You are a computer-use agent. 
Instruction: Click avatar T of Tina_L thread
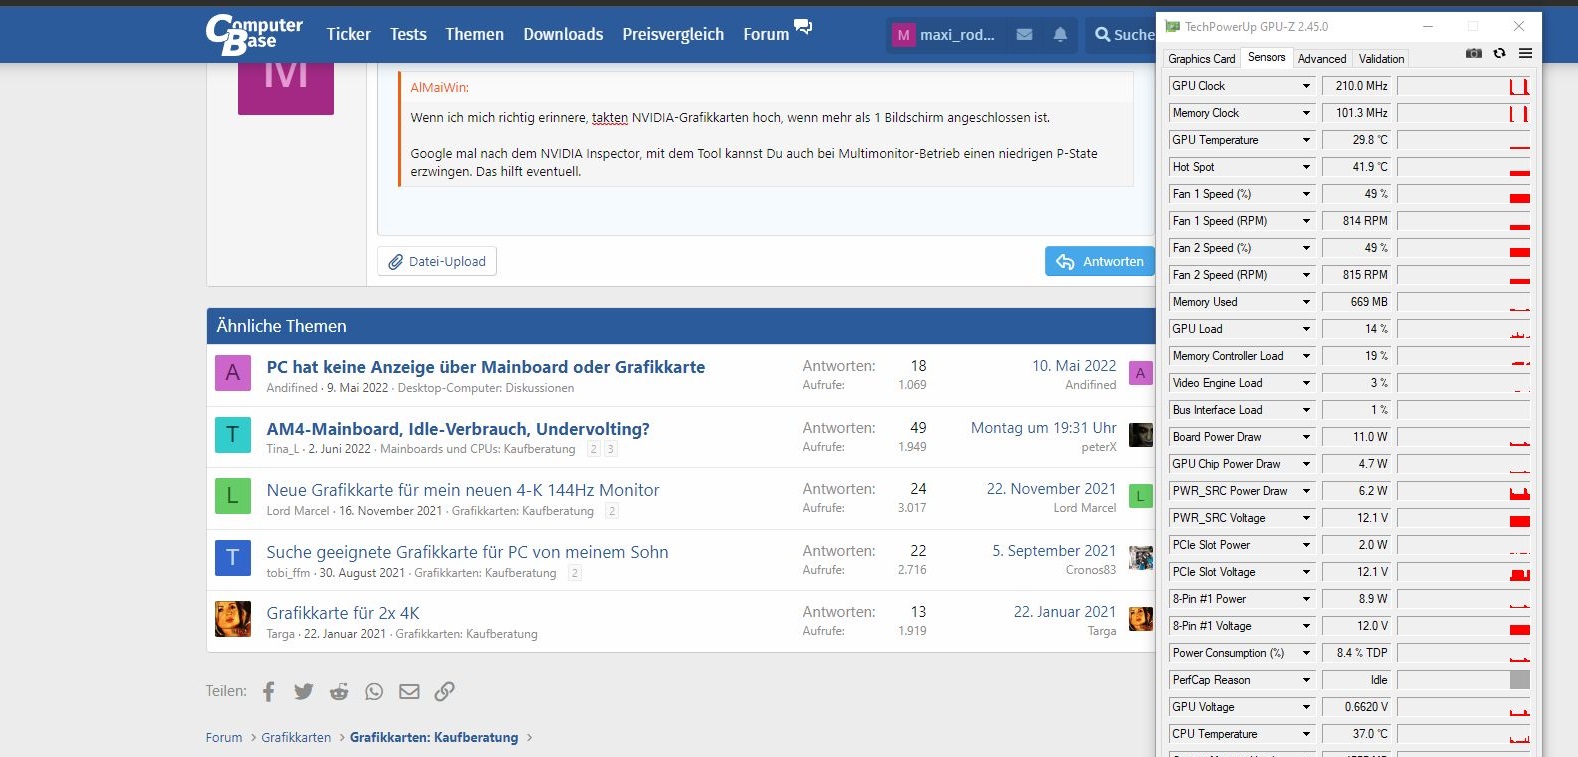(x=233, y=435)
